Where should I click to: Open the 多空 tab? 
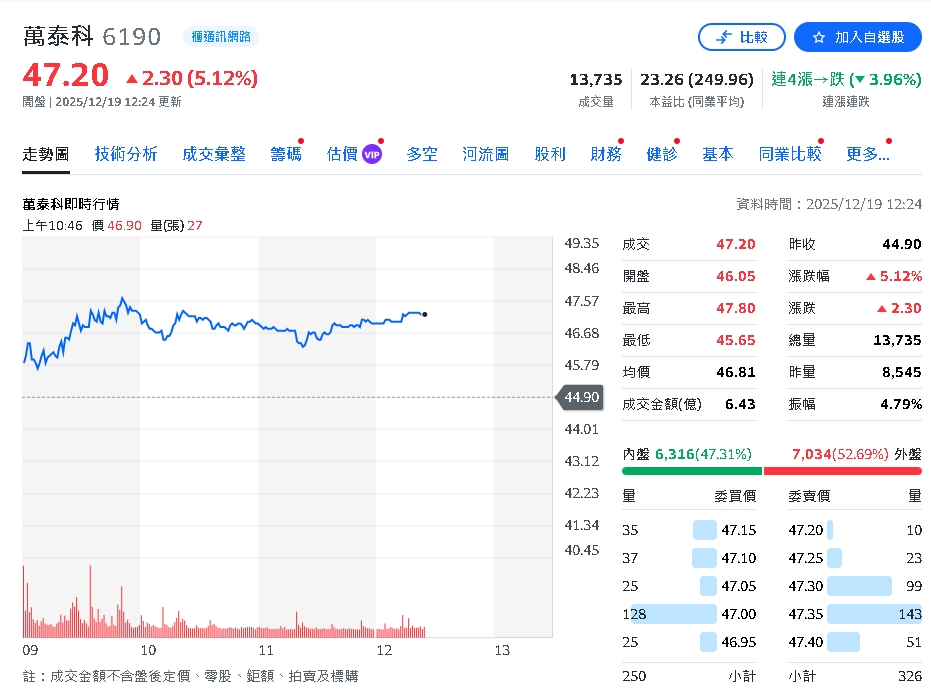421,155
